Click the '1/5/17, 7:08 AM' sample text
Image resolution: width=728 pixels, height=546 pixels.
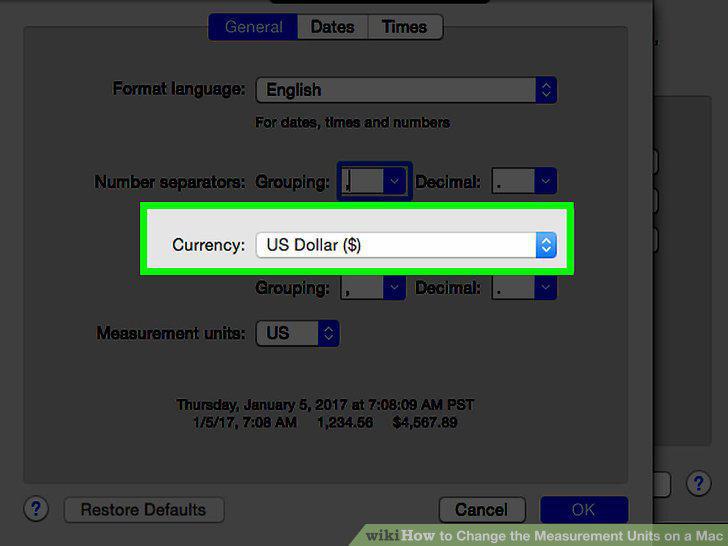245,422
